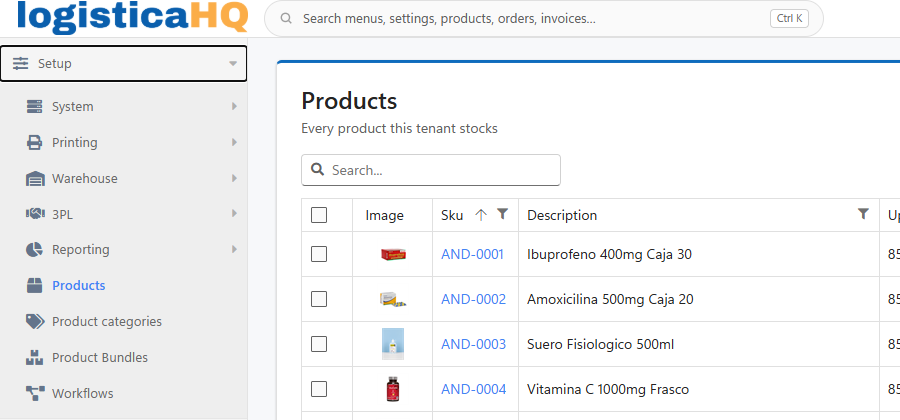The image size is (900, 420).
Task: Go to Products in the sidebar
Action: [123, 285]
